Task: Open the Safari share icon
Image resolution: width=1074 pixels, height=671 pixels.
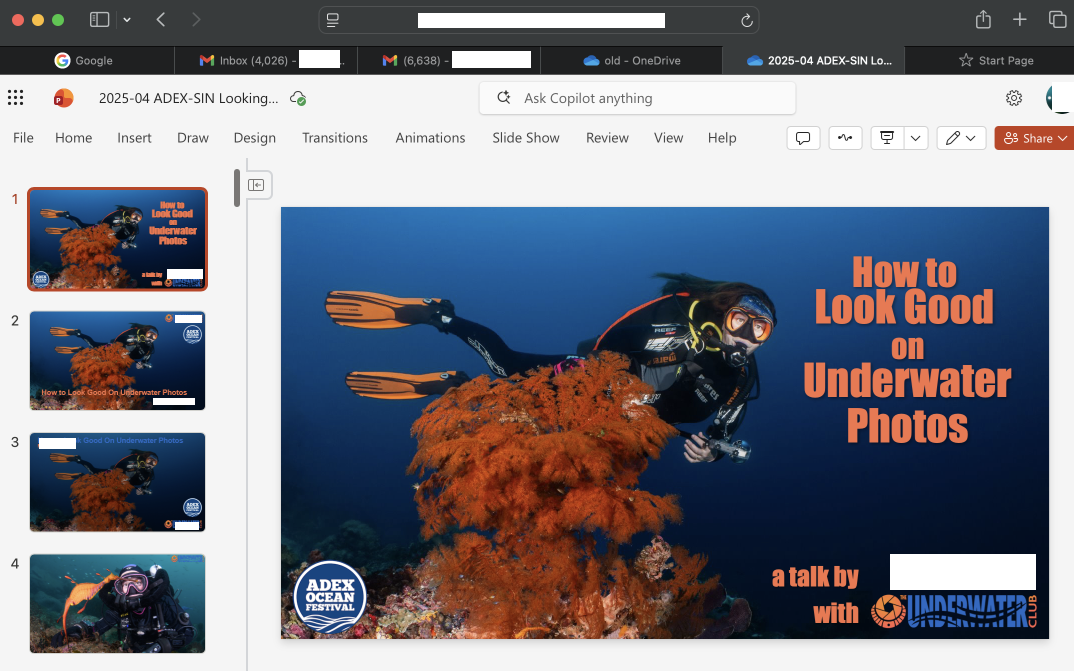Action: click(x=983, y=19)
